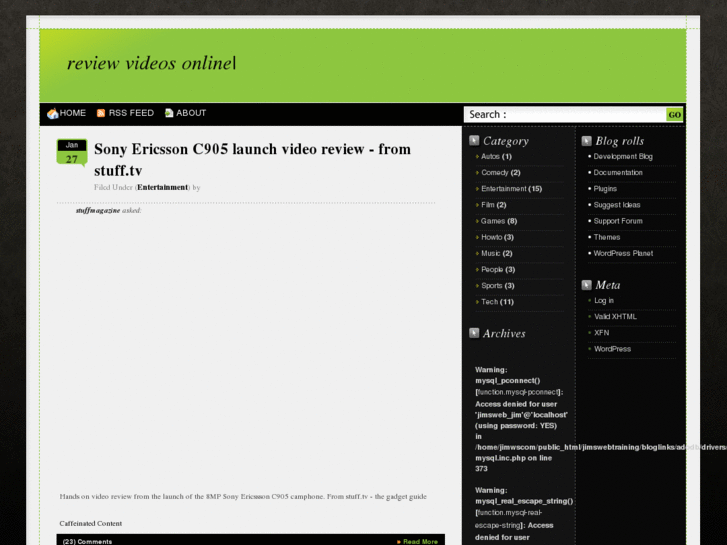The height and width of the screenshot is (545, 727).
Task: Select the People category
Action: coord(492,269)
